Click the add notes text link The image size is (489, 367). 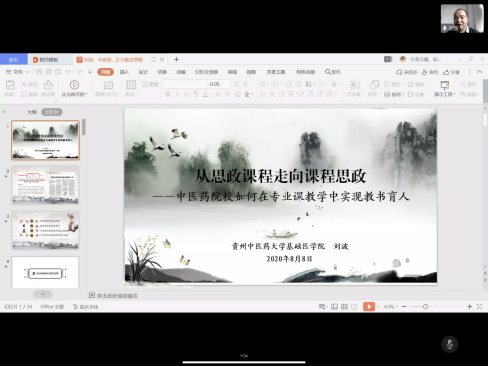tap(117, 296)
